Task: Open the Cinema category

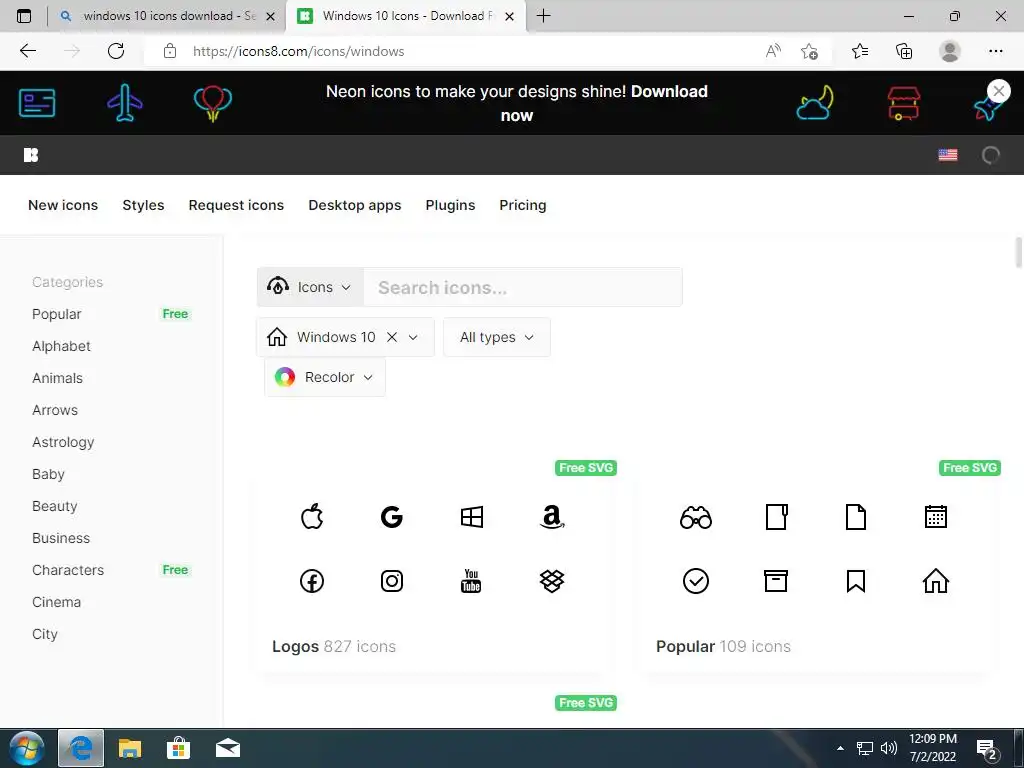Action: [x=56, y=602]
